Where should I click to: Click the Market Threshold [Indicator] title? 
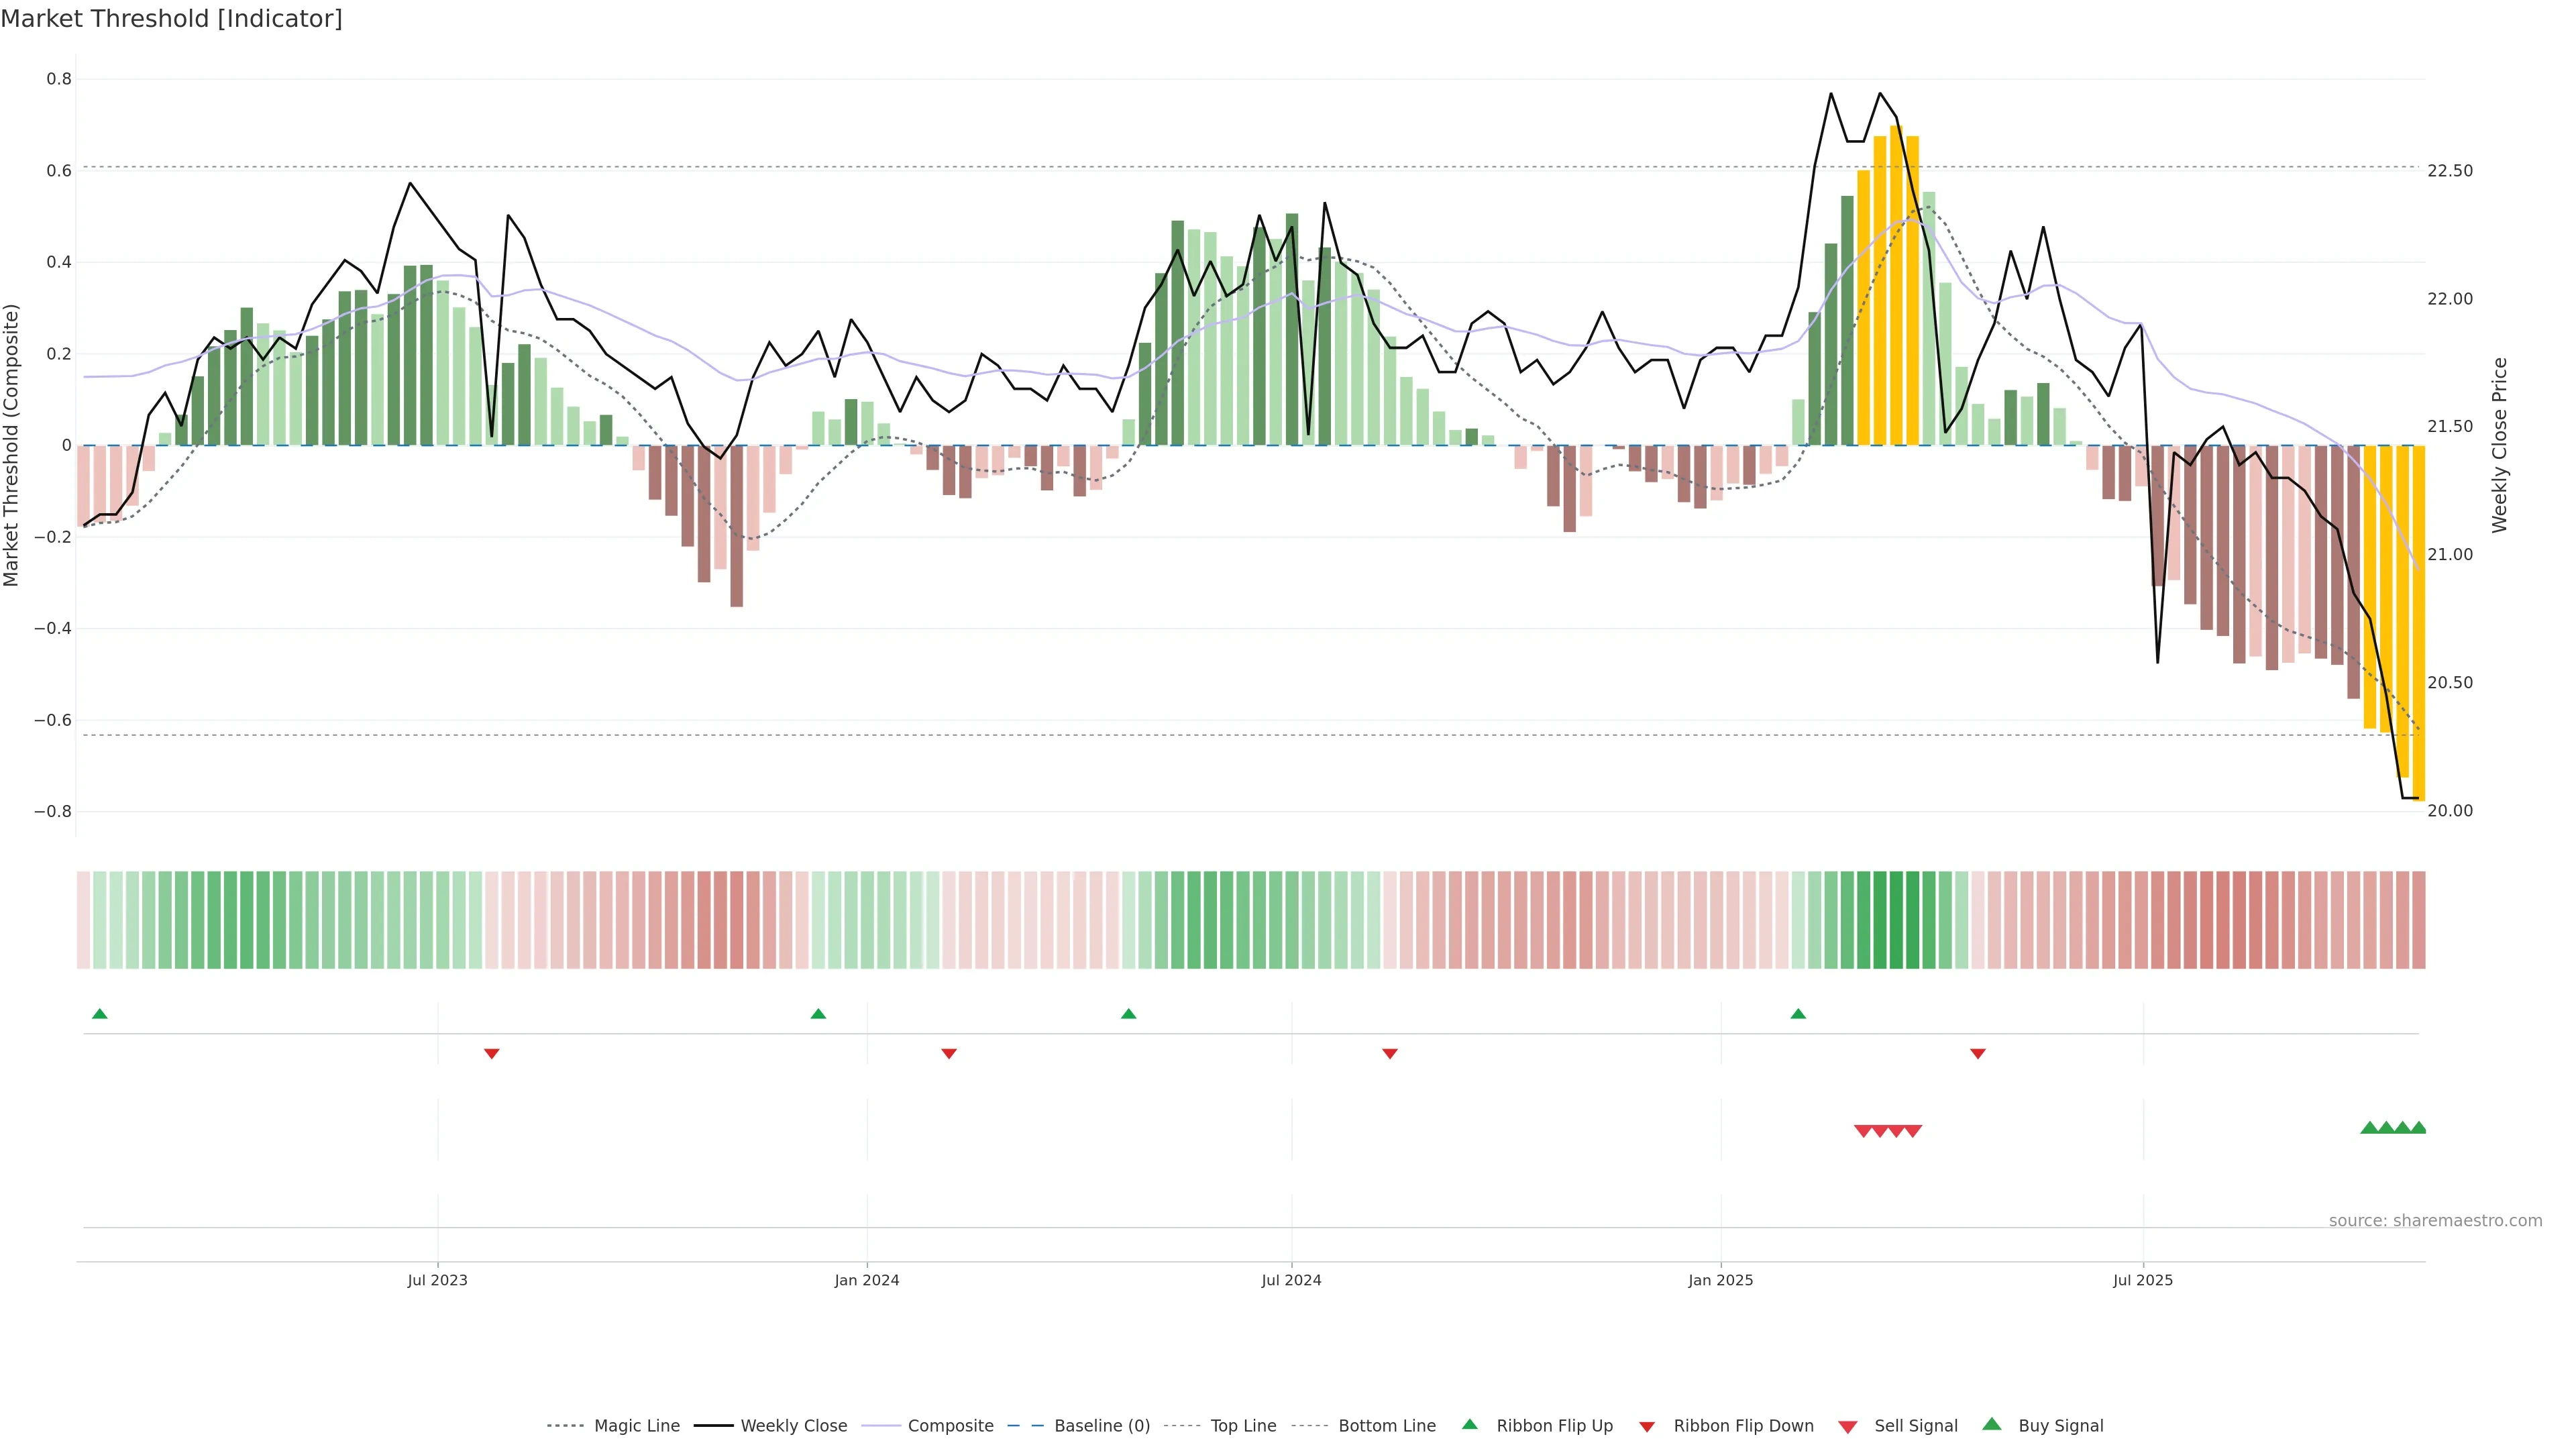(x=171, y=19)
